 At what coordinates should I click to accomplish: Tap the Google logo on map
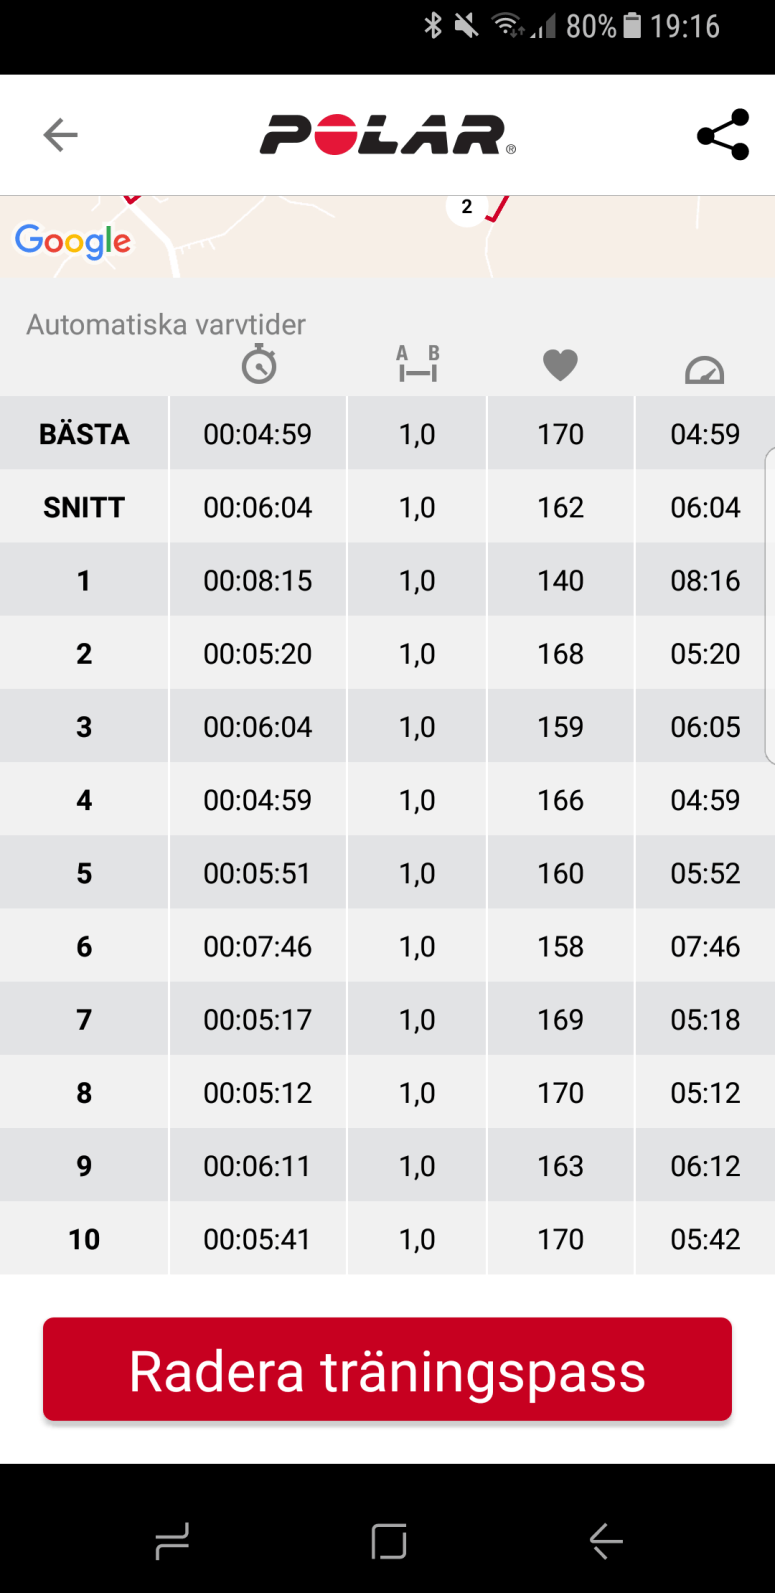(x=72, y=241)
